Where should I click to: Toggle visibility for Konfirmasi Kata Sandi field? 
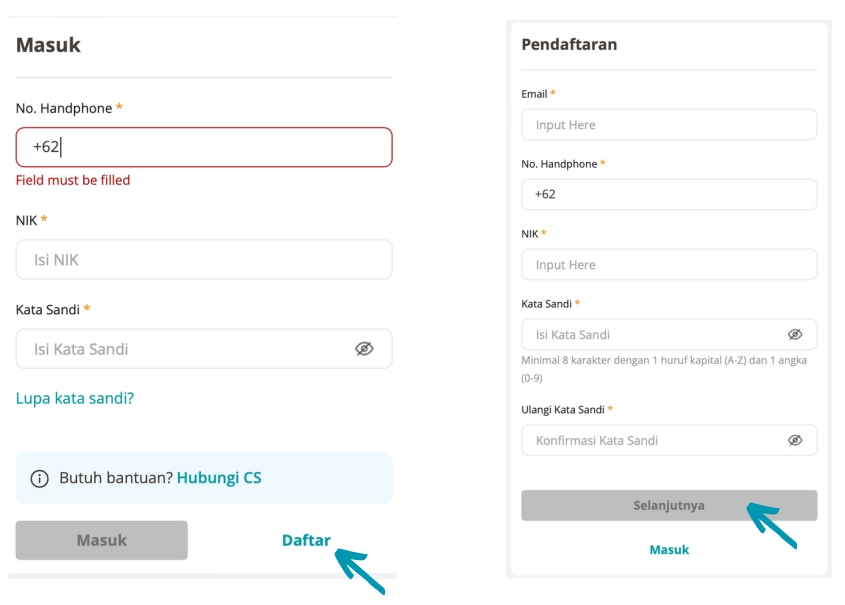795,440
